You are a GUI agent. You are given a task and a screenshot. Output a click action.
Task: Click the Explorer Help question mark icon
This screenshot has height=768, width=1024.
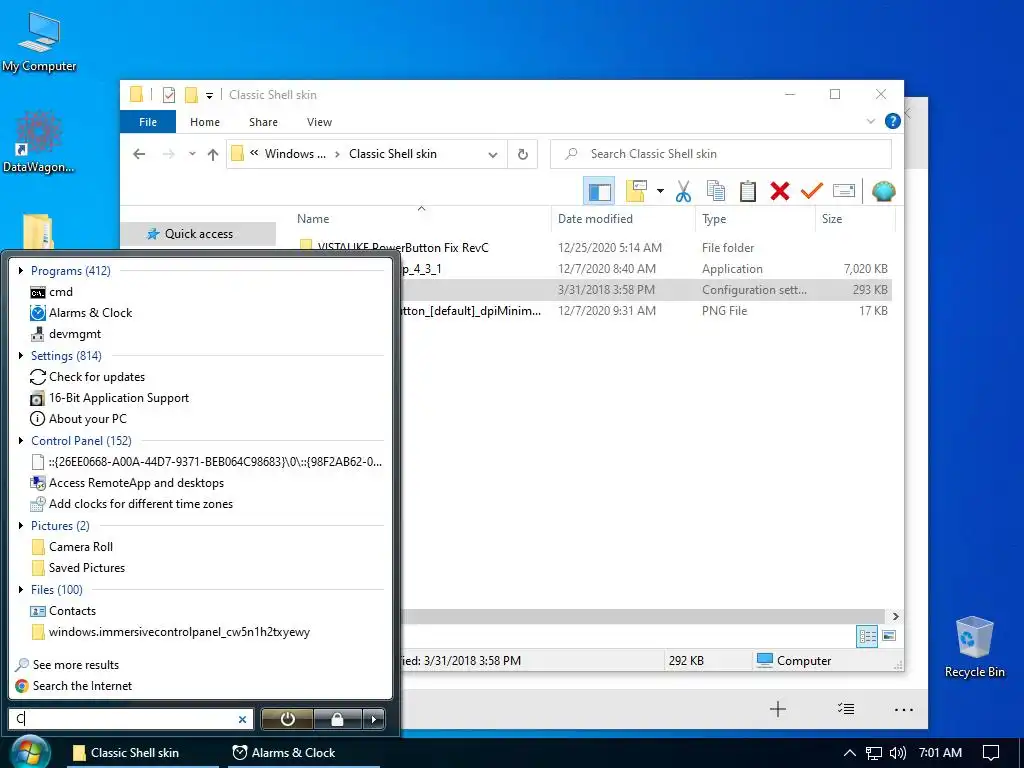tap(892, 121)
